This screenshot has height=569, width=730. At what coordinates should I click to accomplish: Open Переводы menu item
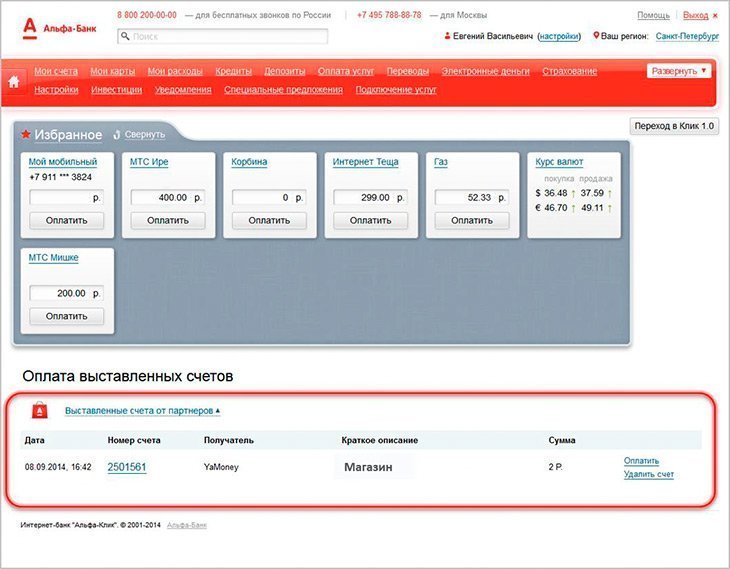point(408,71)
